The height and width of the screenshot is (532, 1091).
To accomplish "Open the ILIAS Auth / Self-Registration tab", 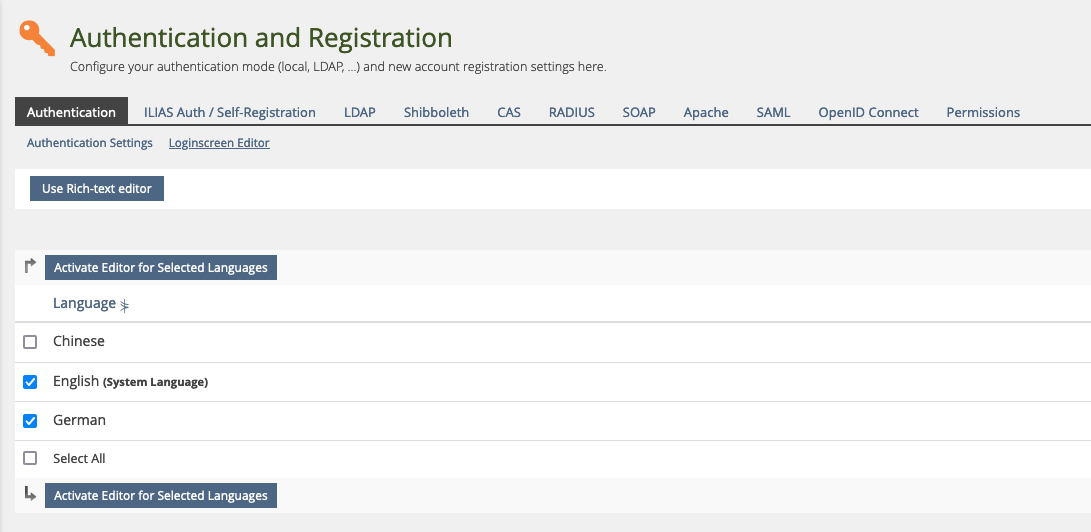I will click(229, 112).
